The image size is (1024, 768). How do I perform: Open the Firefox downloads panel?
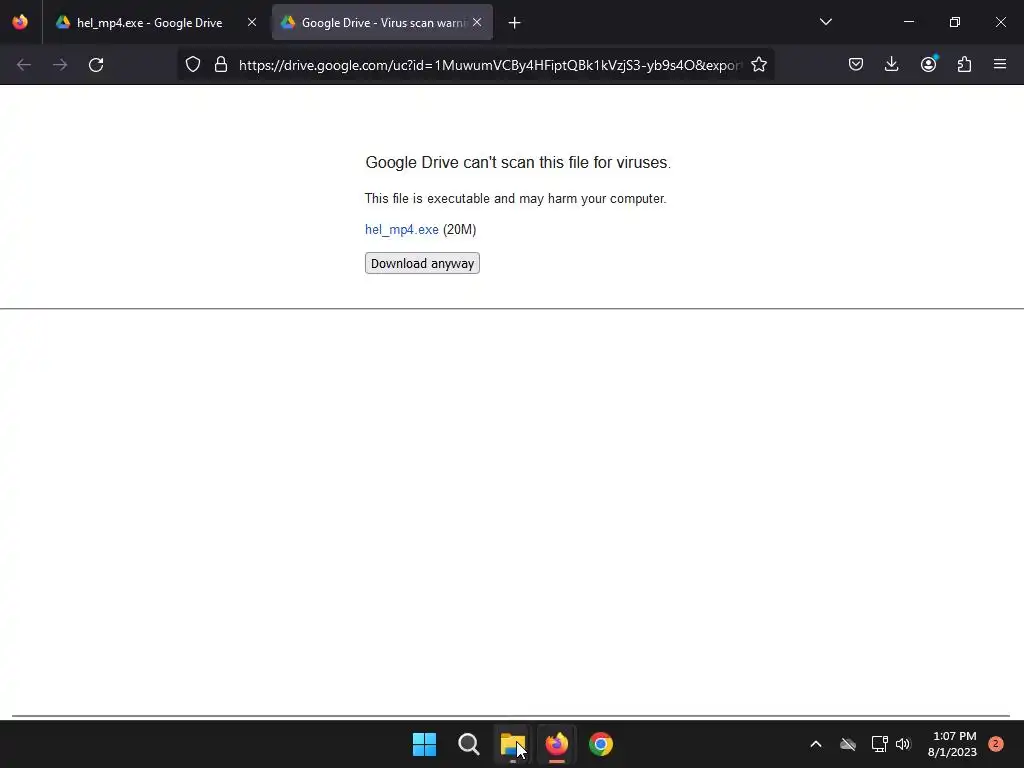click(x=891, y=64)
